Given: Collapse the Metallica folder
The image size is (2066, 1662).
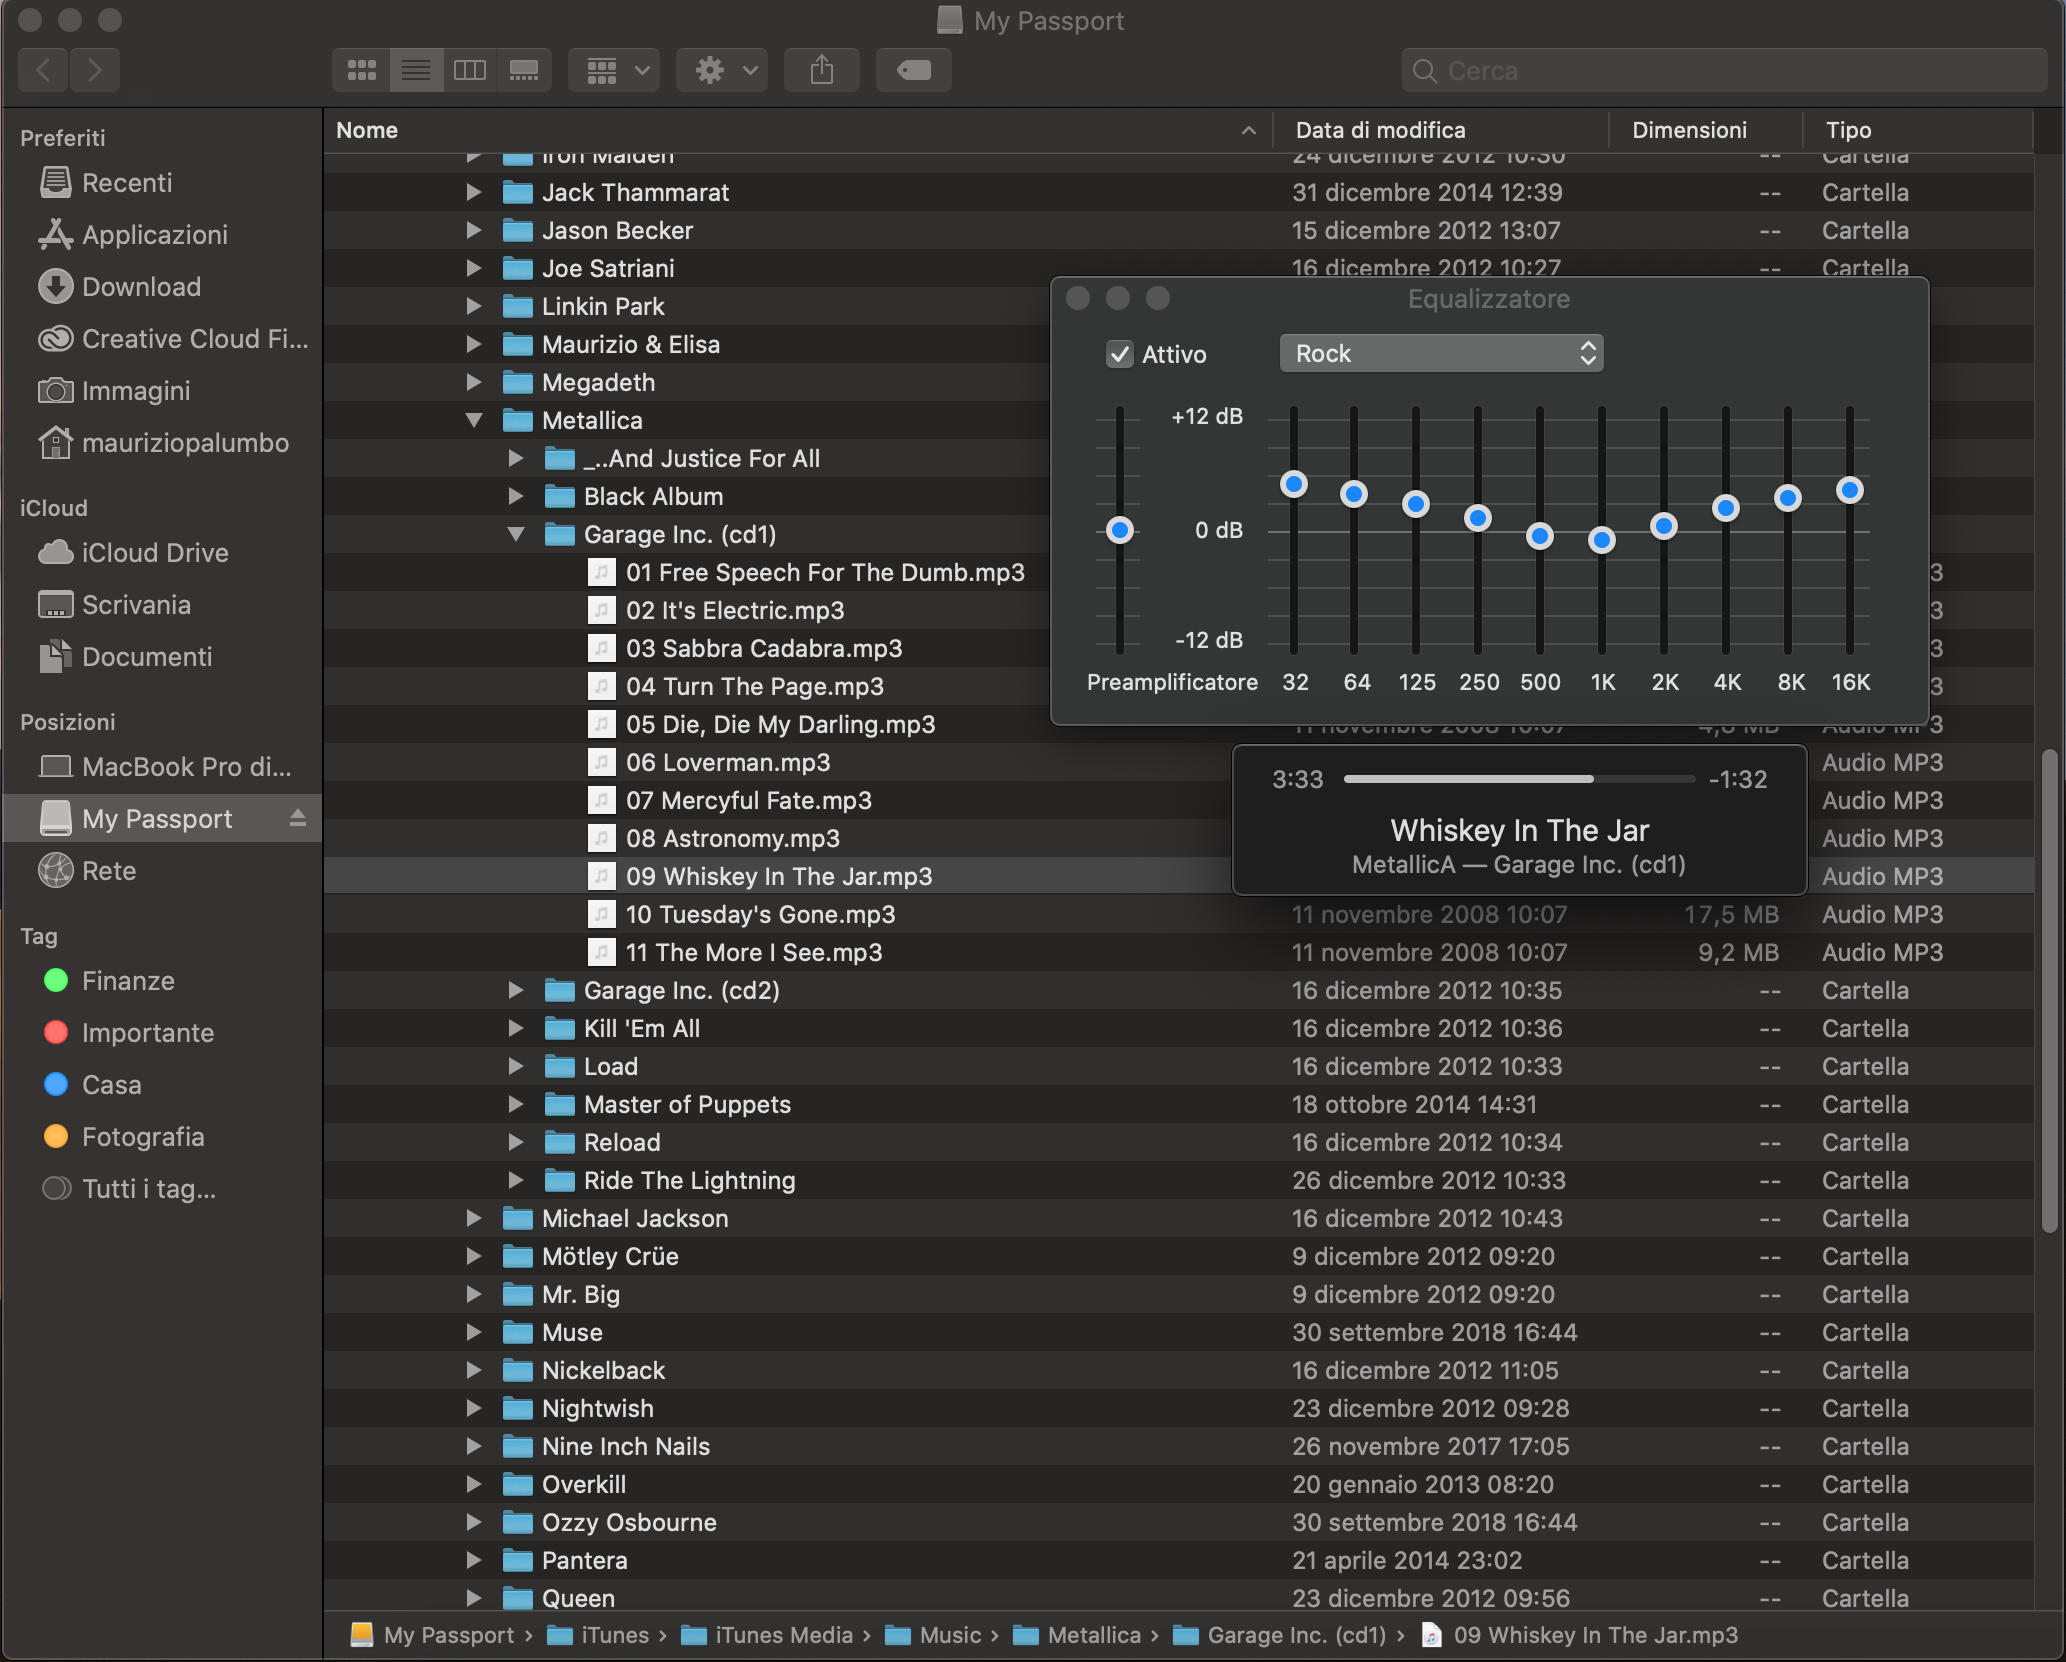Looking at the screenshot, I should click(x=474, y=421).
